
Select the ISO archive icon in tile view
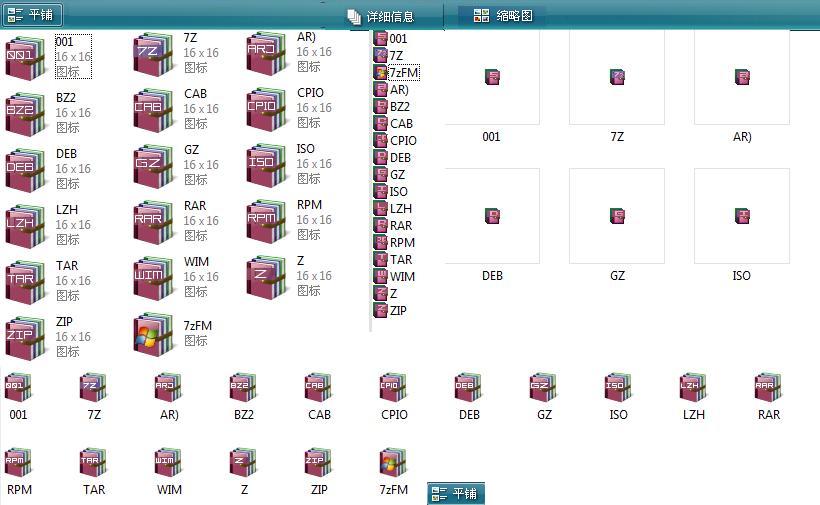(266, 165)
